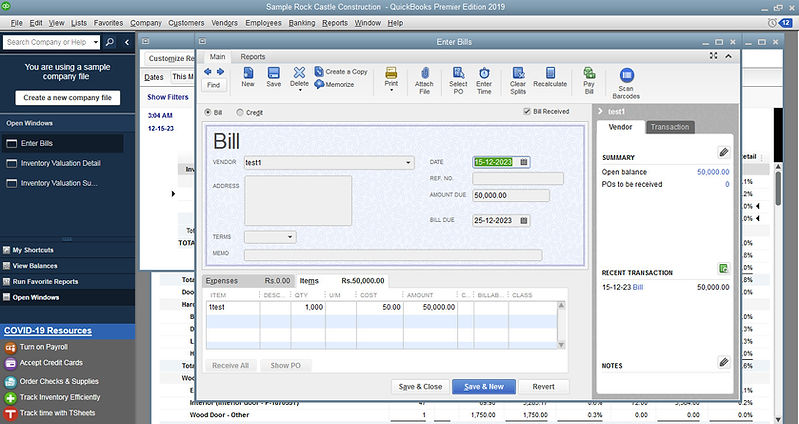The width and height of the screenshot is (799, 424).
Task: Open the Vendors menu
Action: coord(225,23)
